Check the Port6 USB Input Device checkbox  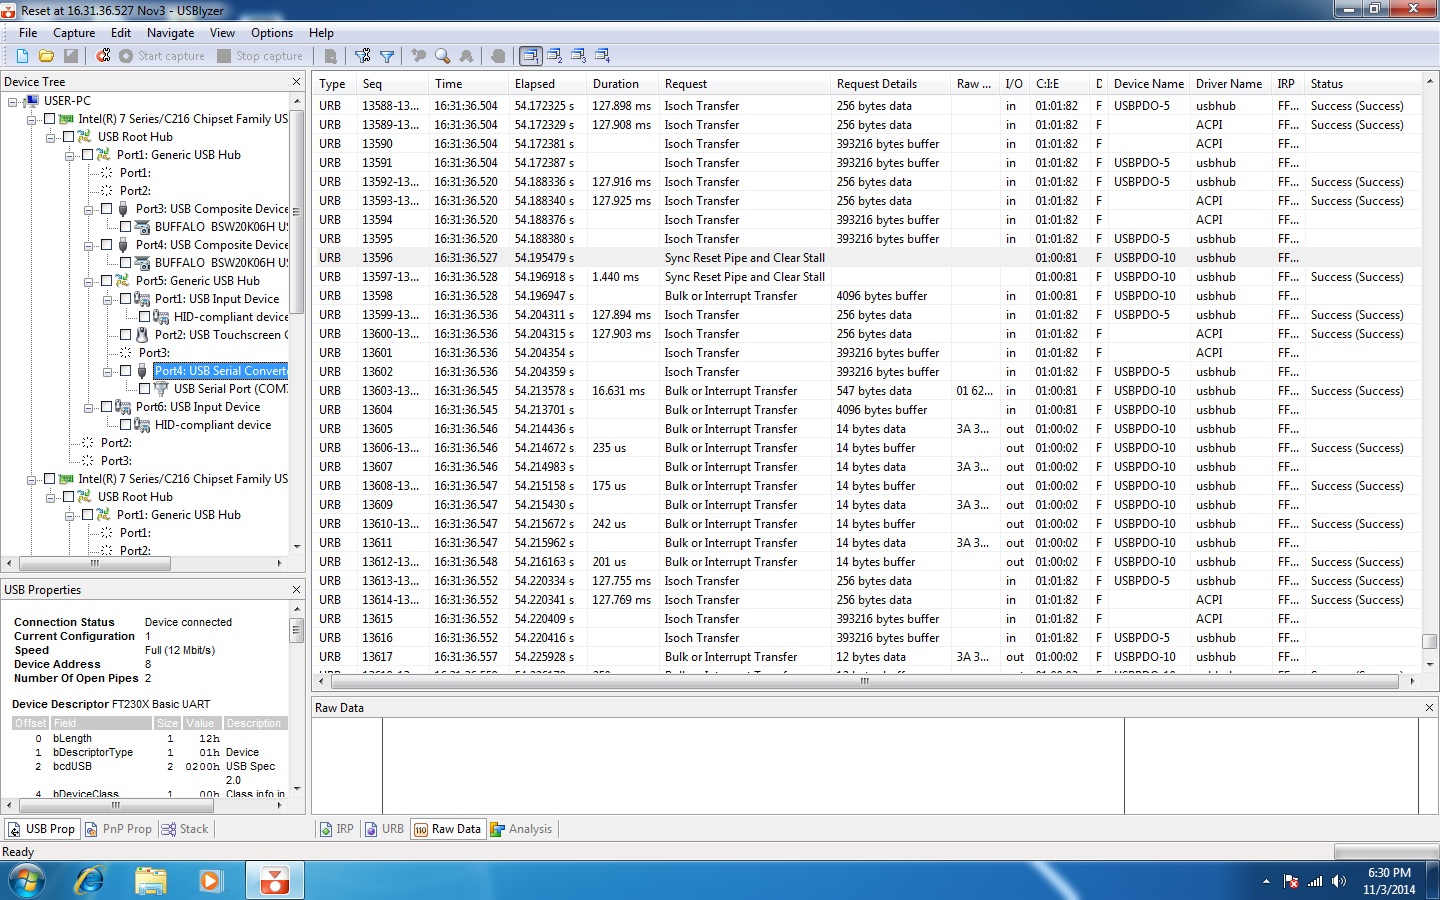(106, 407)
